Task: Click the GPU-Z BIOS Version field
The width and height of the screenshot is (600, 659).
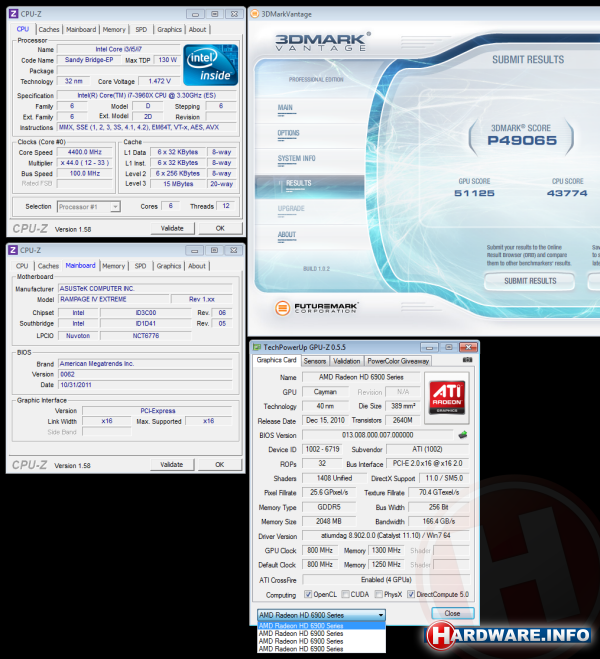Action: pos(378,435)
